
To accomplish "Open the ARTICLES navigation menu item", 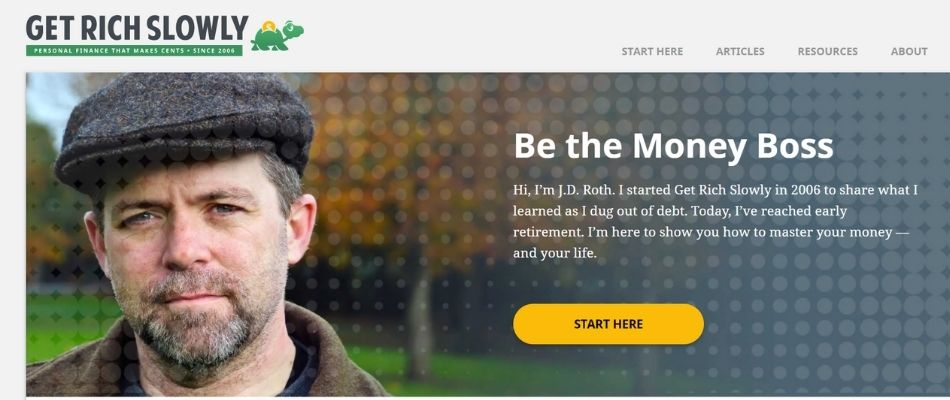I will pos(740,52).
